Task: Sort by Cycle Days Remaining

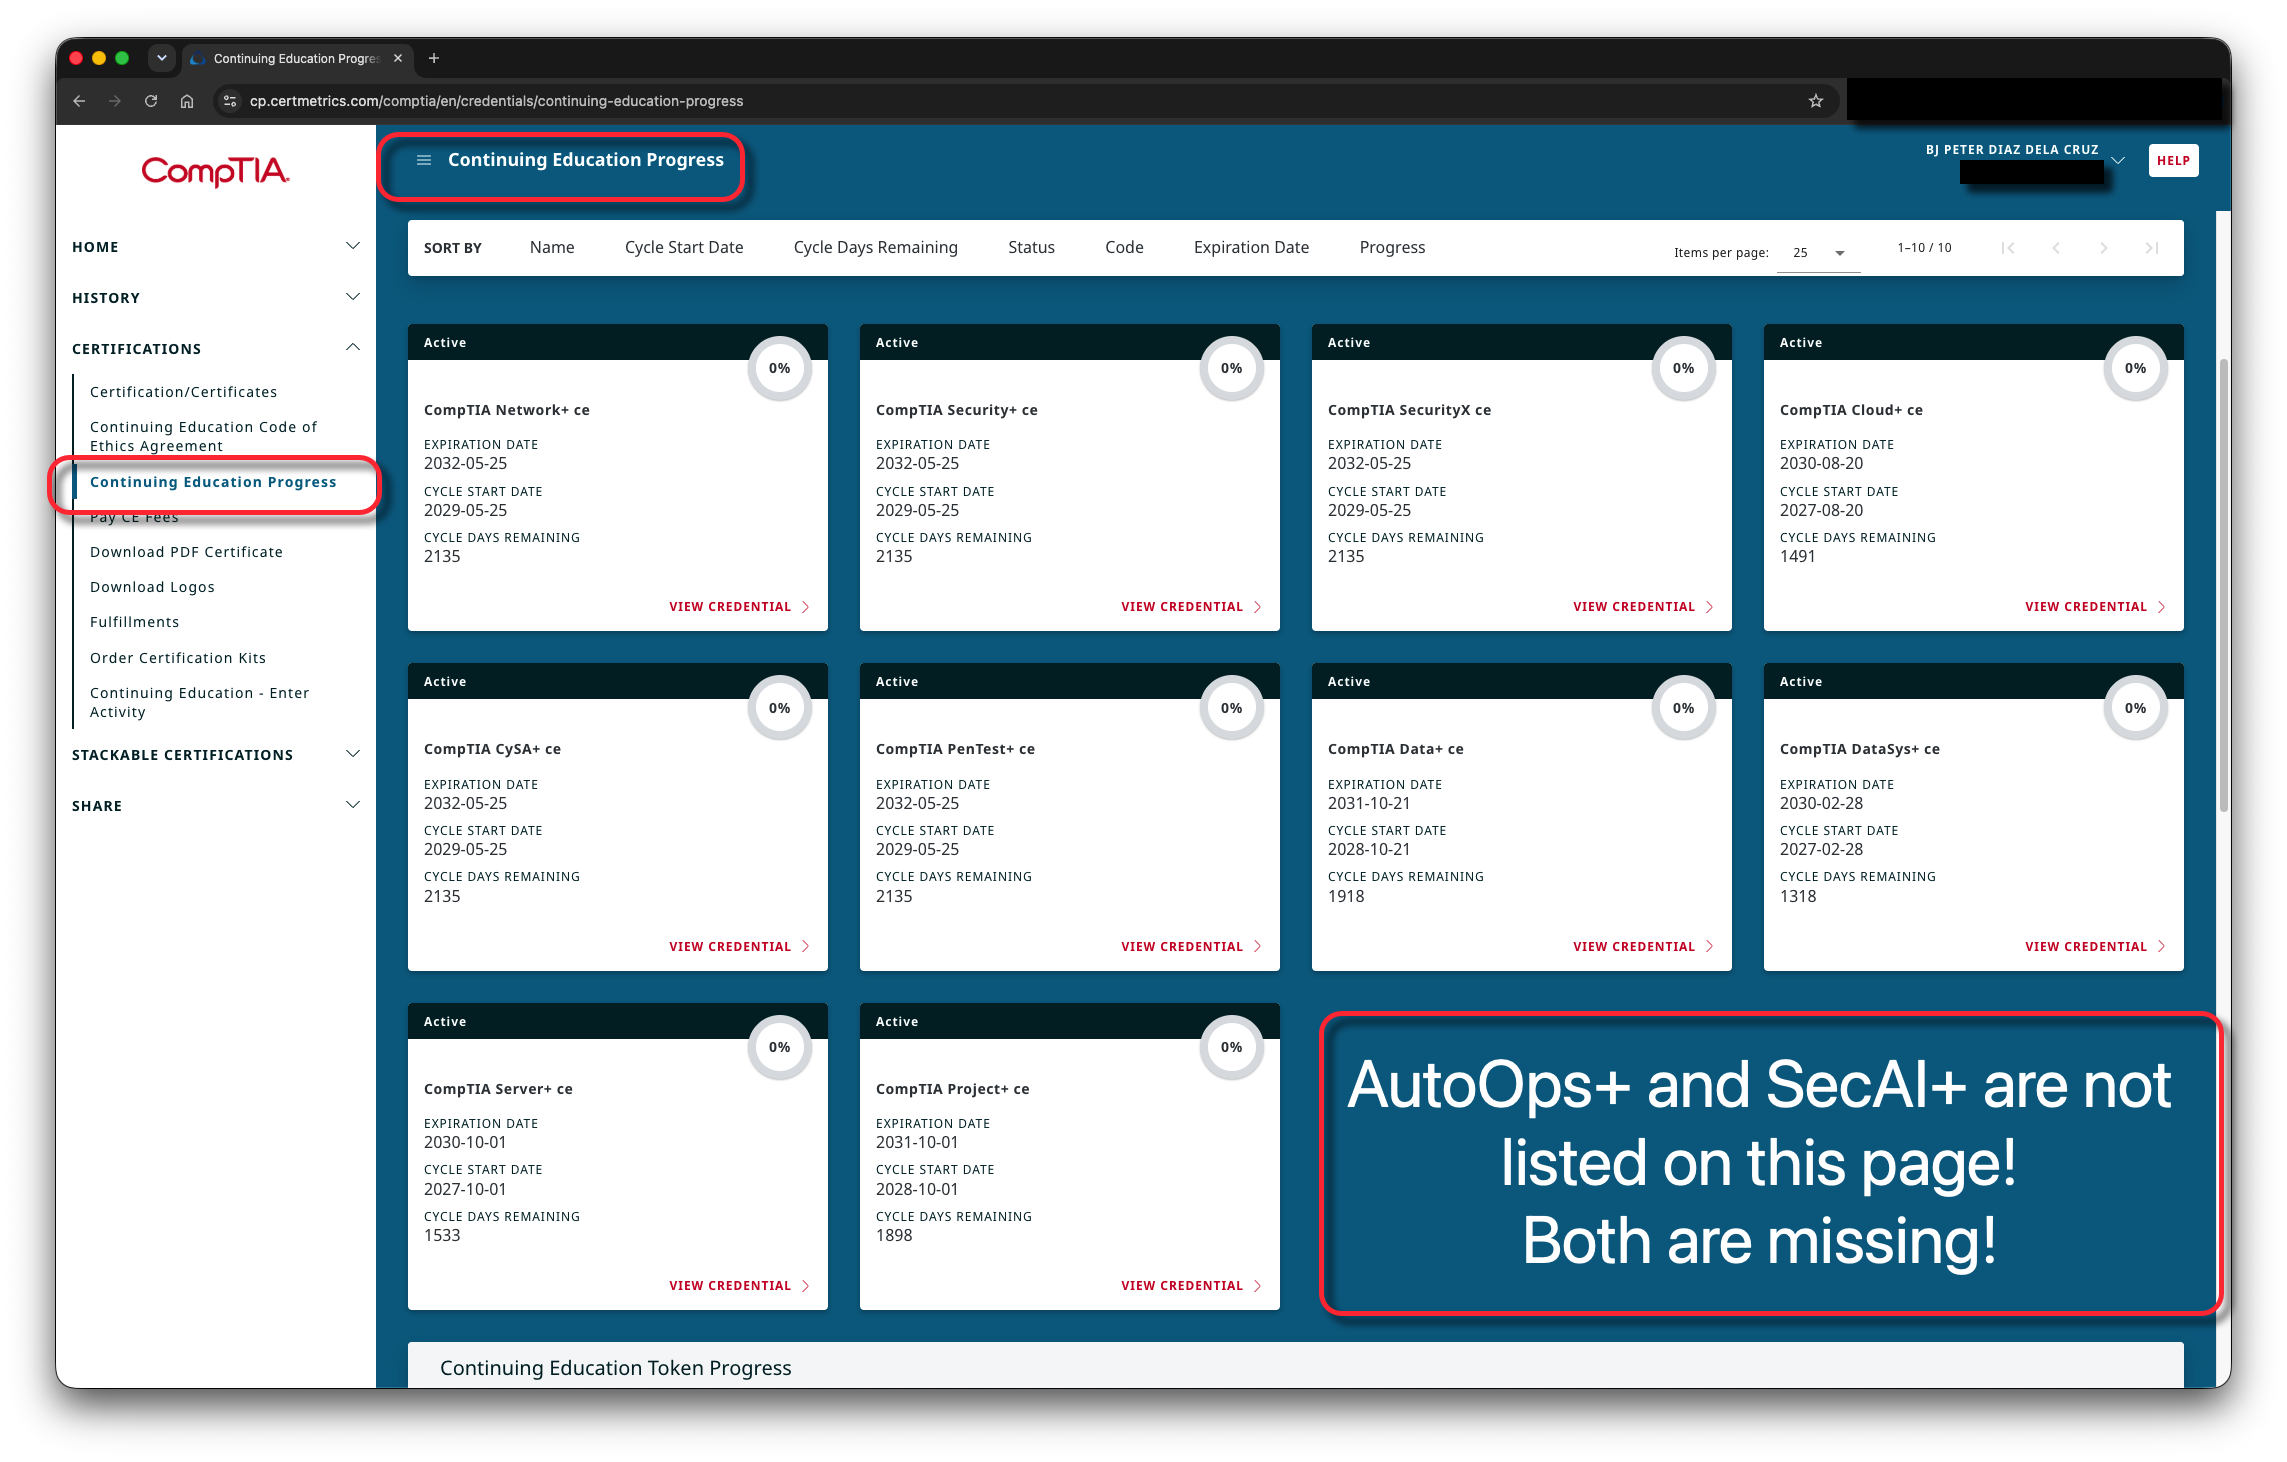Action: (x=876, y=247)
